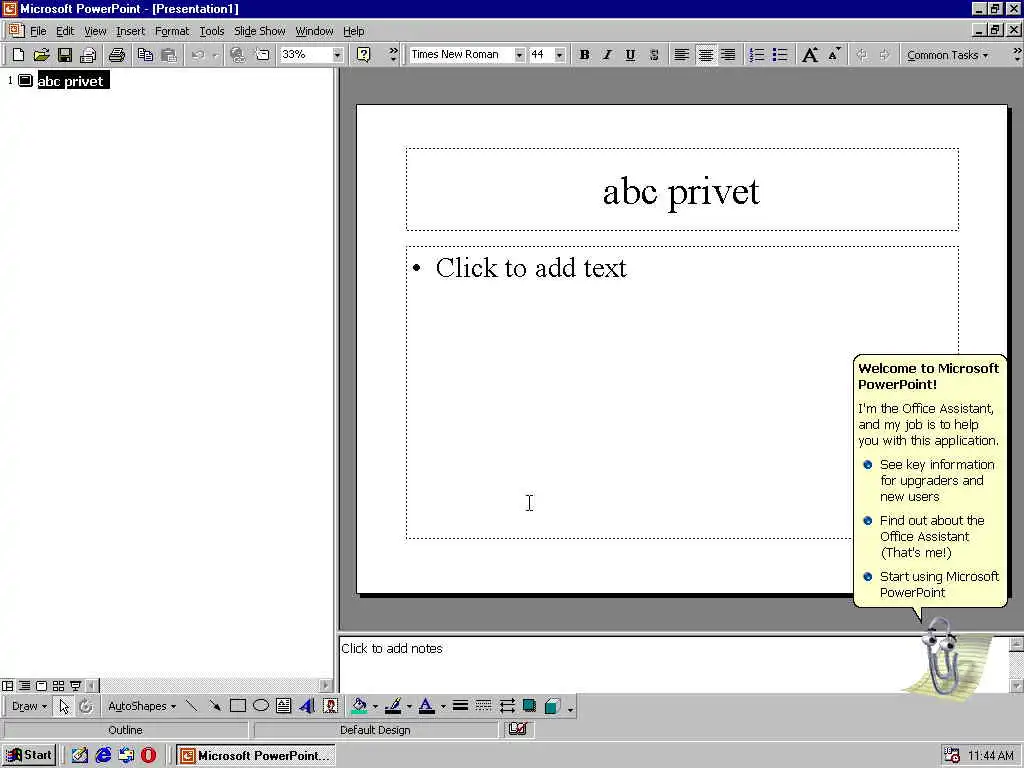The image size is (1024, 768).
Task: Open the Format menu
Action: pyautogui.click(x=172, y=31)
